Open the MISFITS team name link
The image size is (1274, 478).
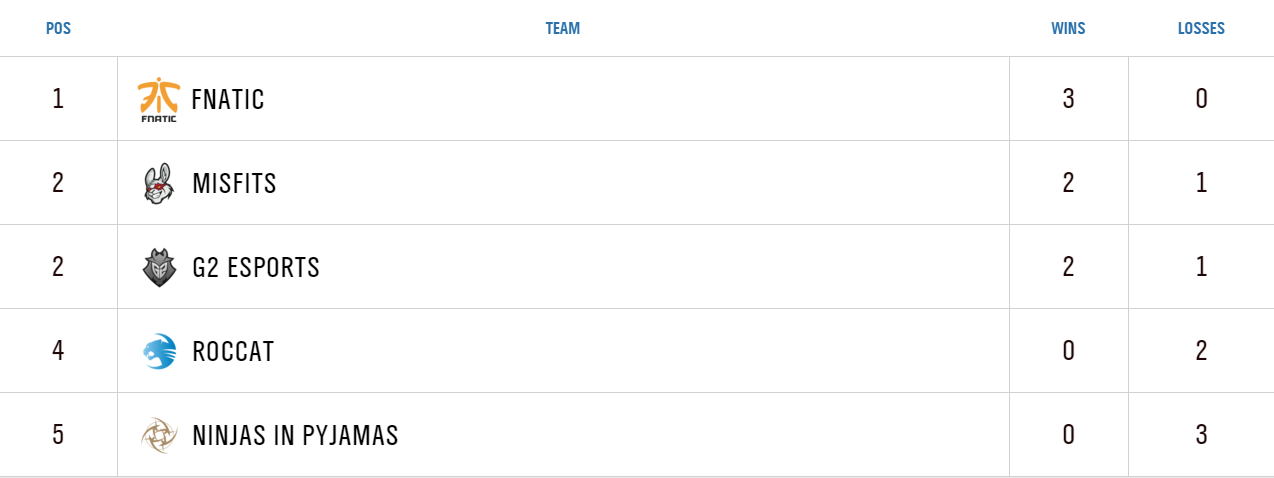click(x=234, y=184)
